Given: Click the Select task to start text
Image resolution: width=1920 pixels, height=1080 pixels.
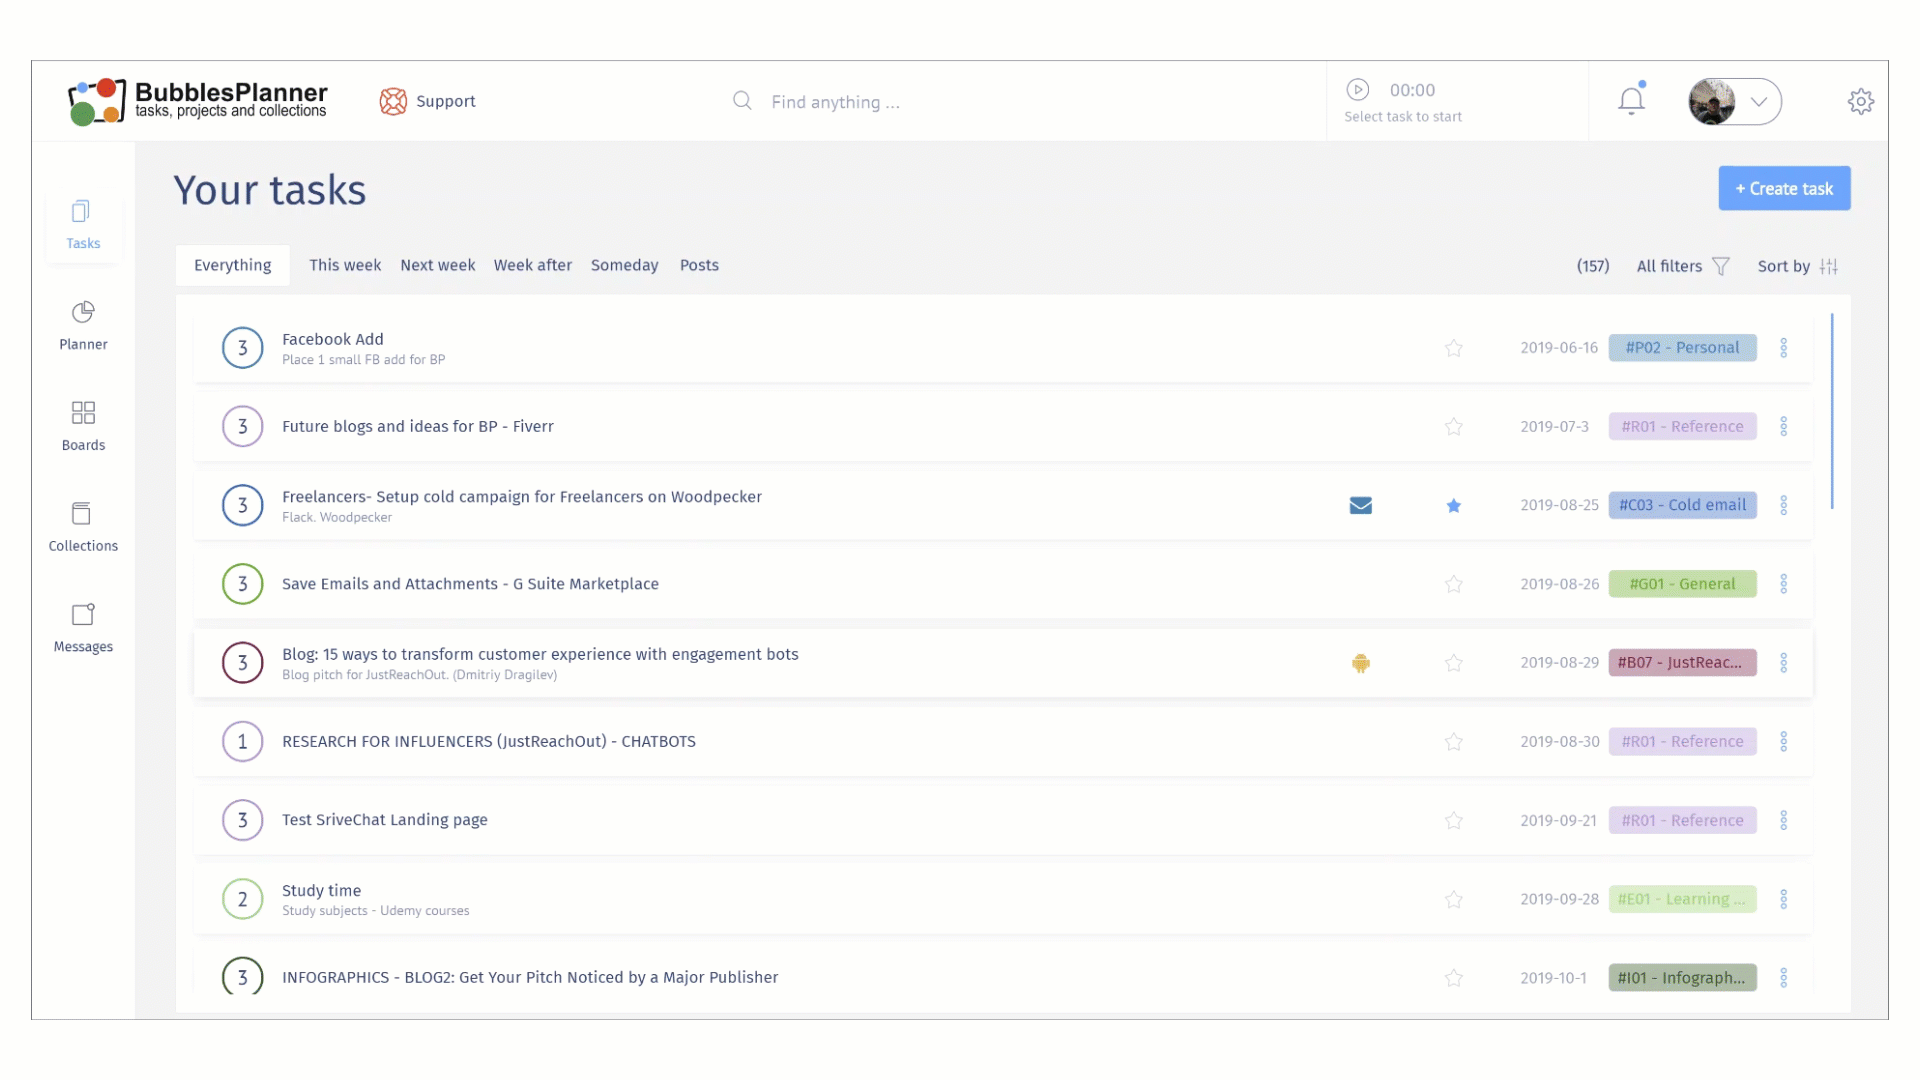Looking at the screenshot, I should (x=1402, y=117).
